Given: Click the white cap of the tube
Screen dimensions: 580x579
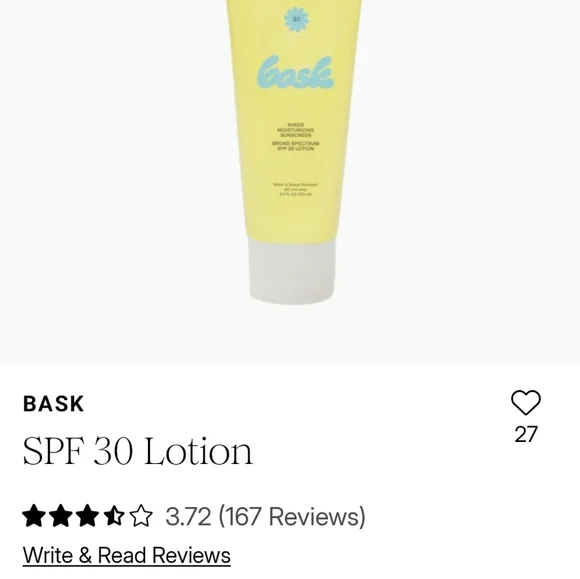Looking at the screenshot, I should click(x=292, y=270).
